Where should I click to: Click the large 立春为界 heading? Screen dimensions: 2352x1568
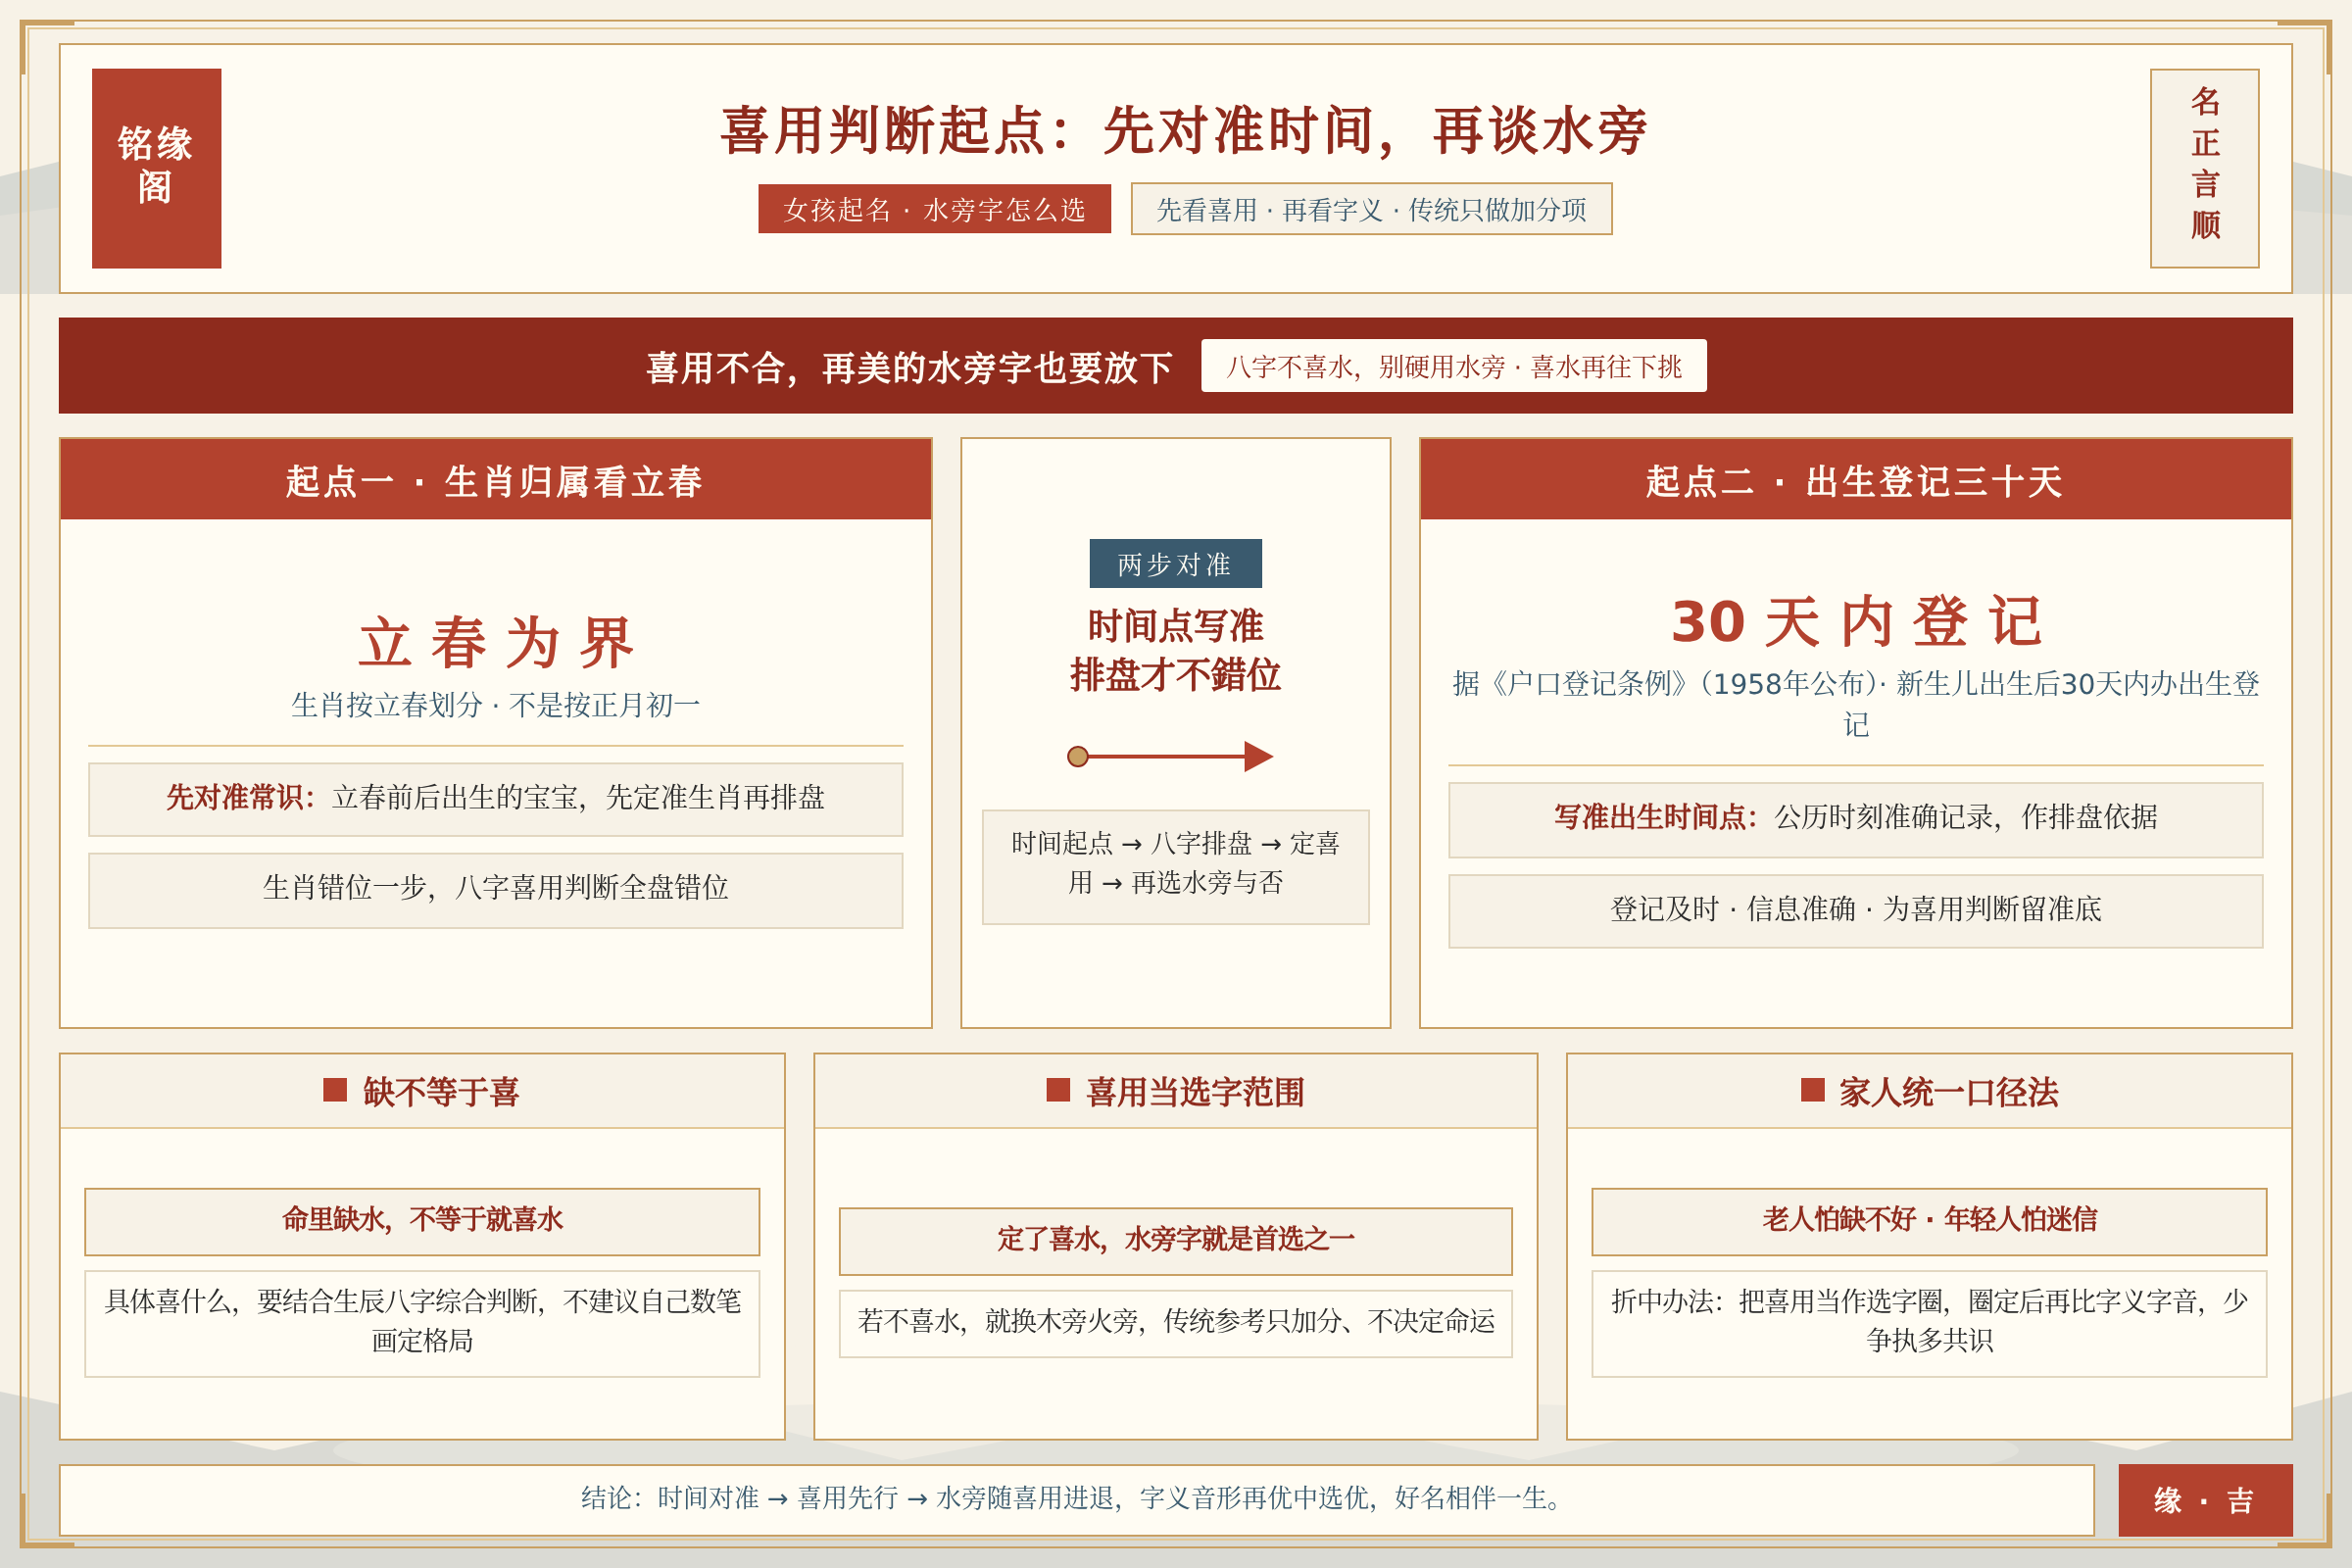click(496, 642)
